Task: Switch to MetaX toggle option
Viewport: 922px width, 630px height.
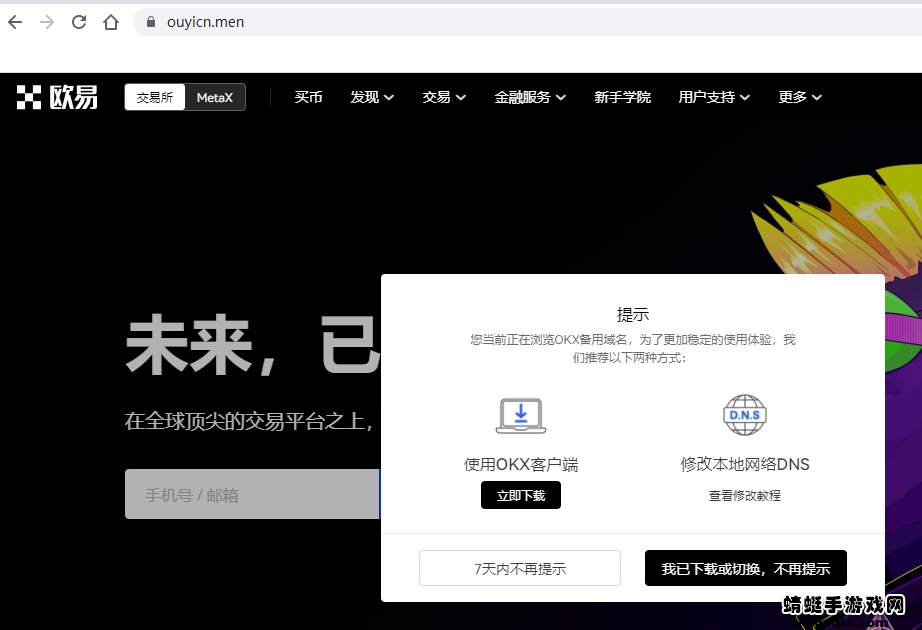Action: pyautogui.click(x=215, y=97)
